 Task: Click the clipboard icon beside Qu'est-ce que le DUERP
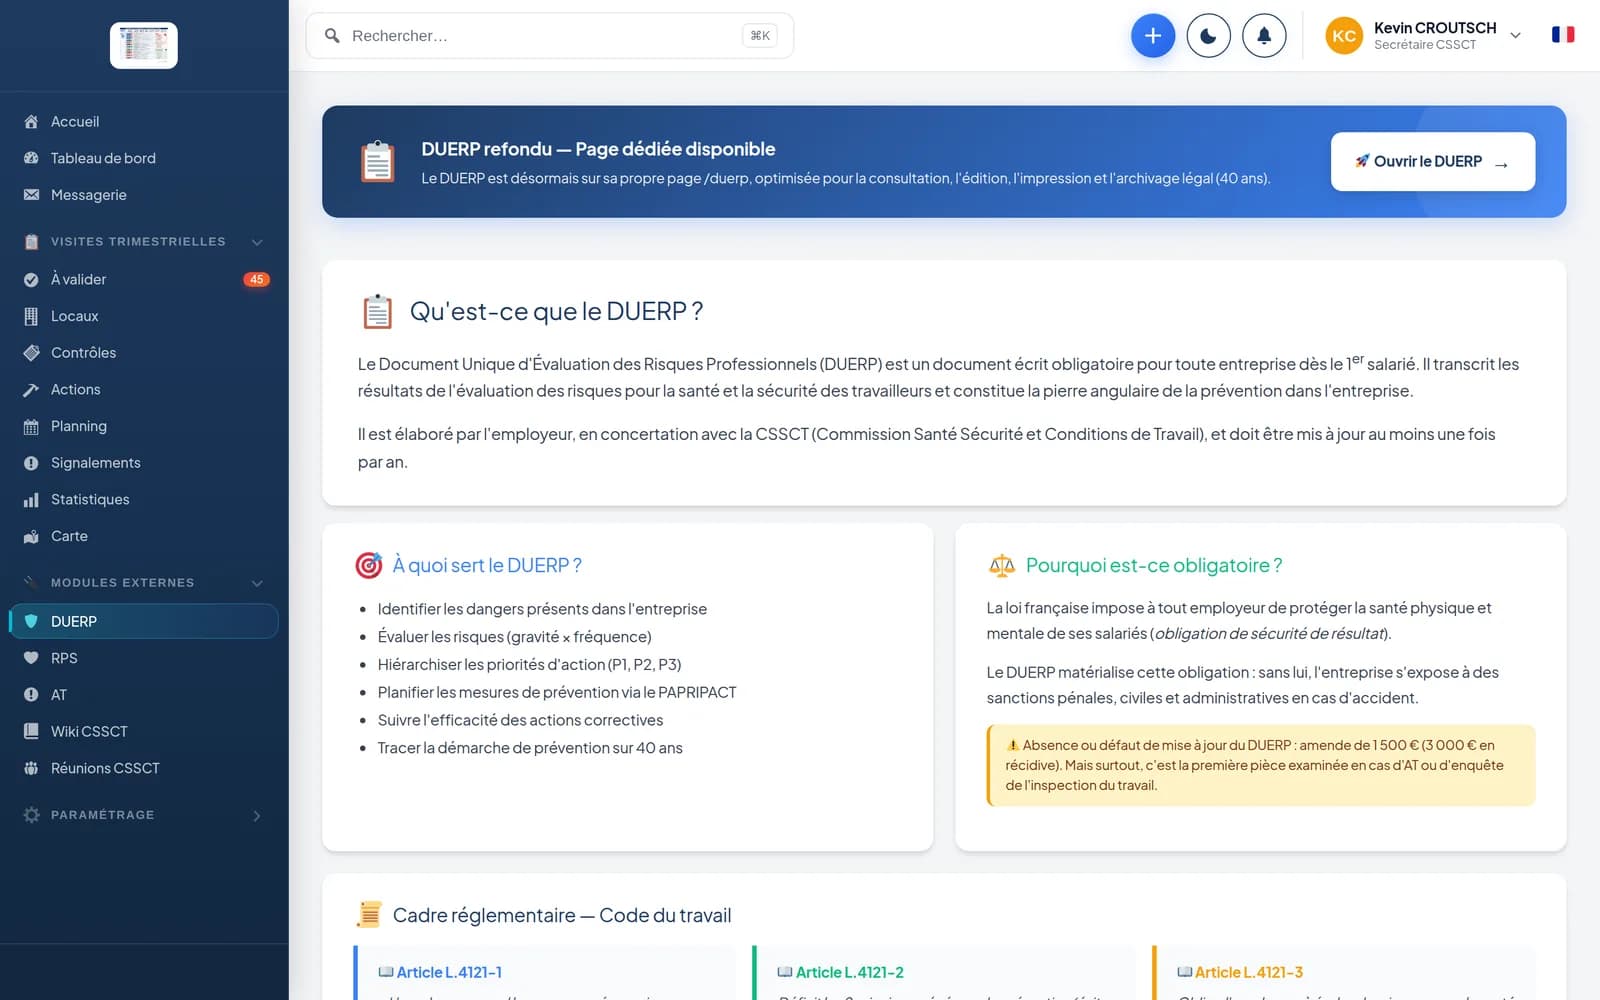click(377, 312)
